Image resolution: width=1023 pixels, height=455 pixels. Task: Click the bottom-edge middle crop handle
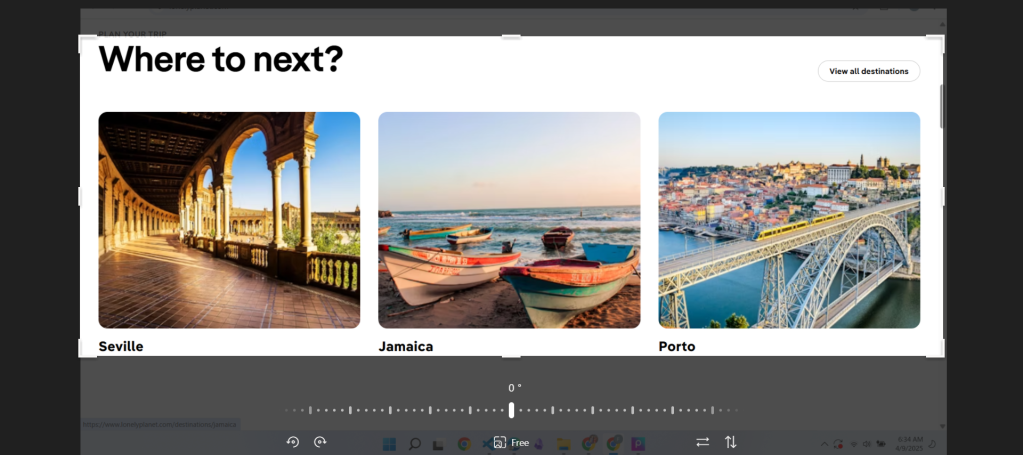511,356
